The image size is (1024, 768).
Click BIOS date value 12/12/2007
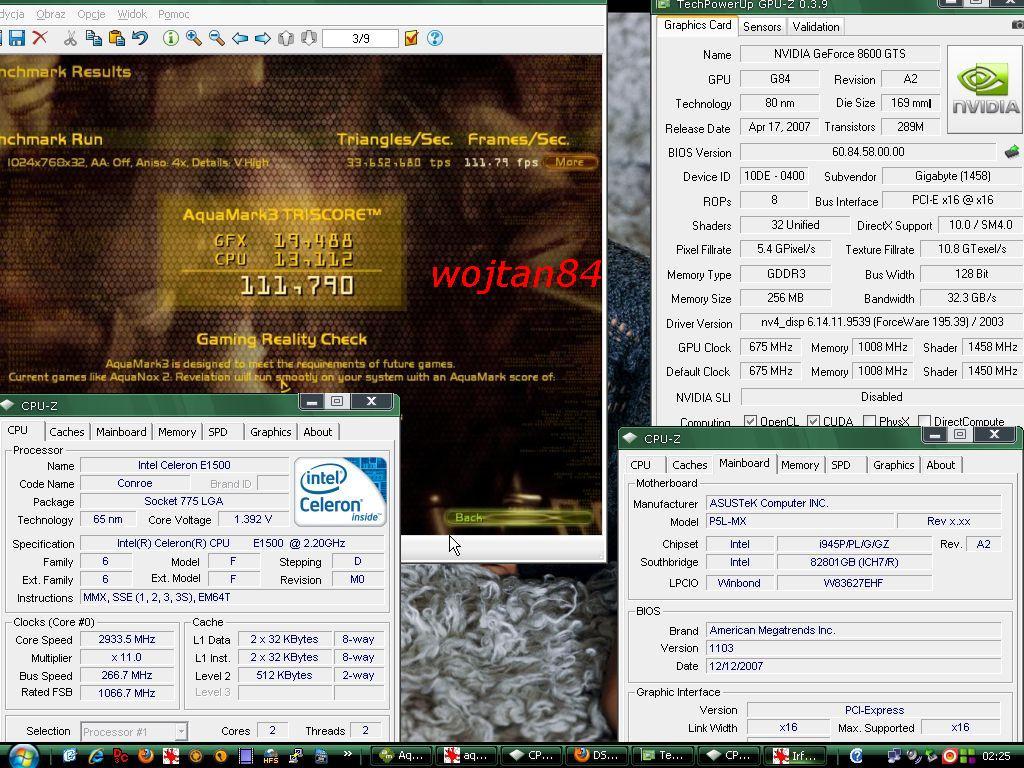tap(854, 666)
